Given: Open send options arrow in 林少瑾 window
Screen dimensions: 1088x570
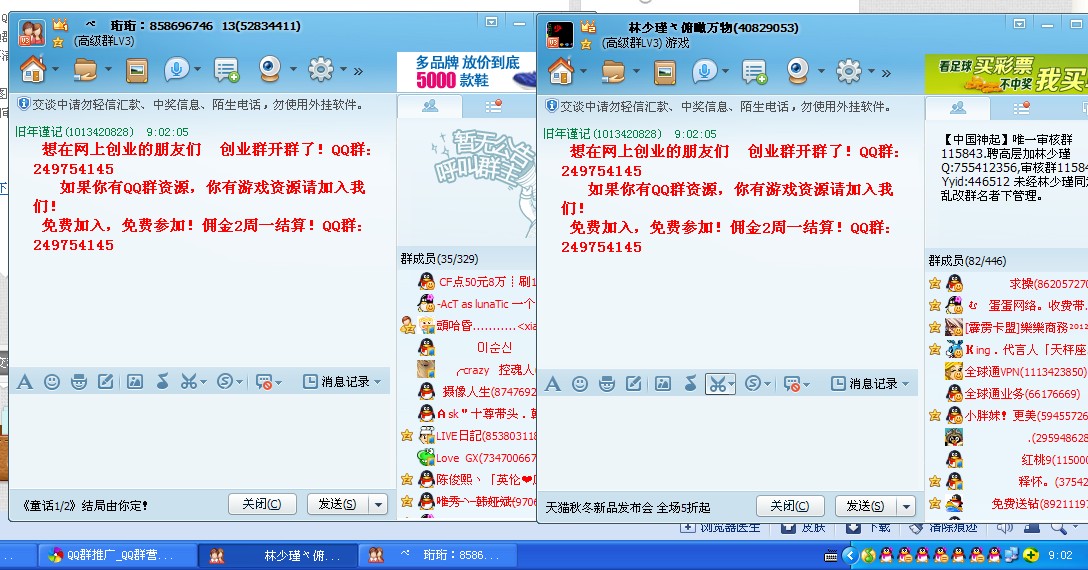Looking at the screenshot, I should [906, 507].
